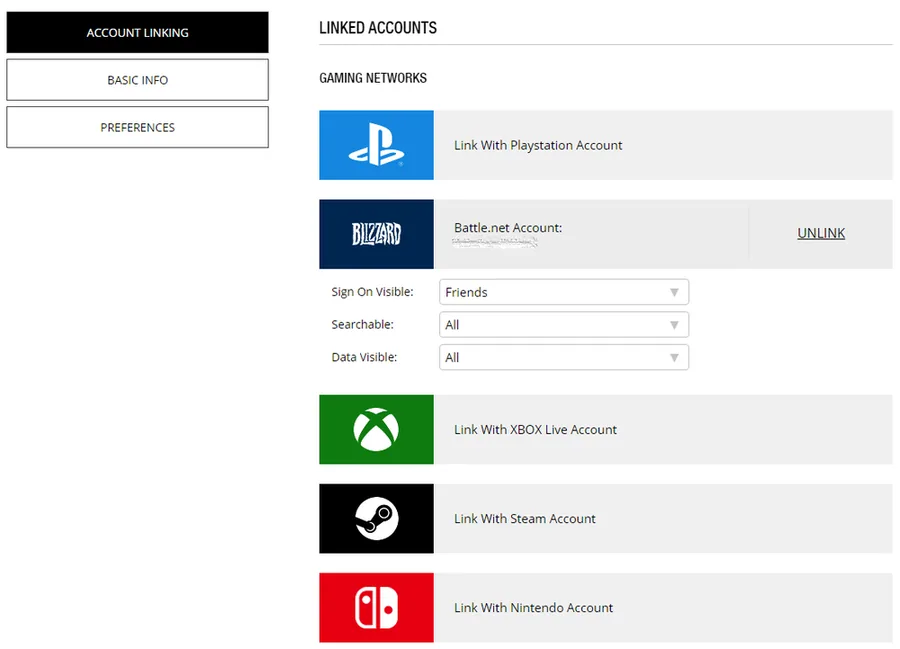Viewport: 900px width, 649px height.
Task: Click the Sign On Visible dropdown arrow
Action: click(674, 293)
